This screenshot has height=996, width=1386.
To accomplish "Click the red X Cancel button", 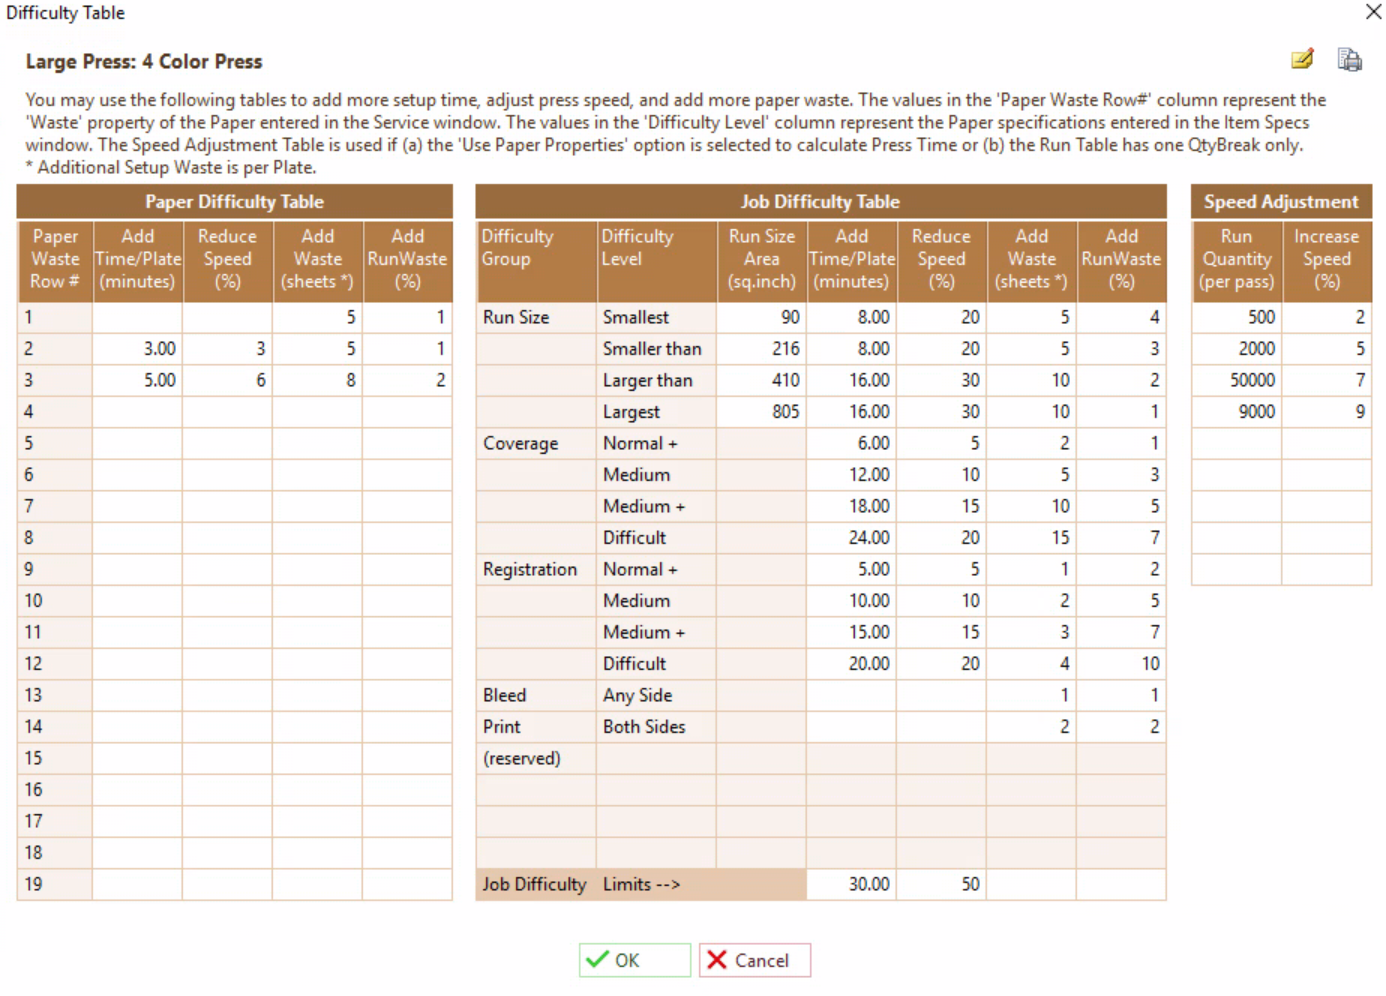I will click(754, 960).
